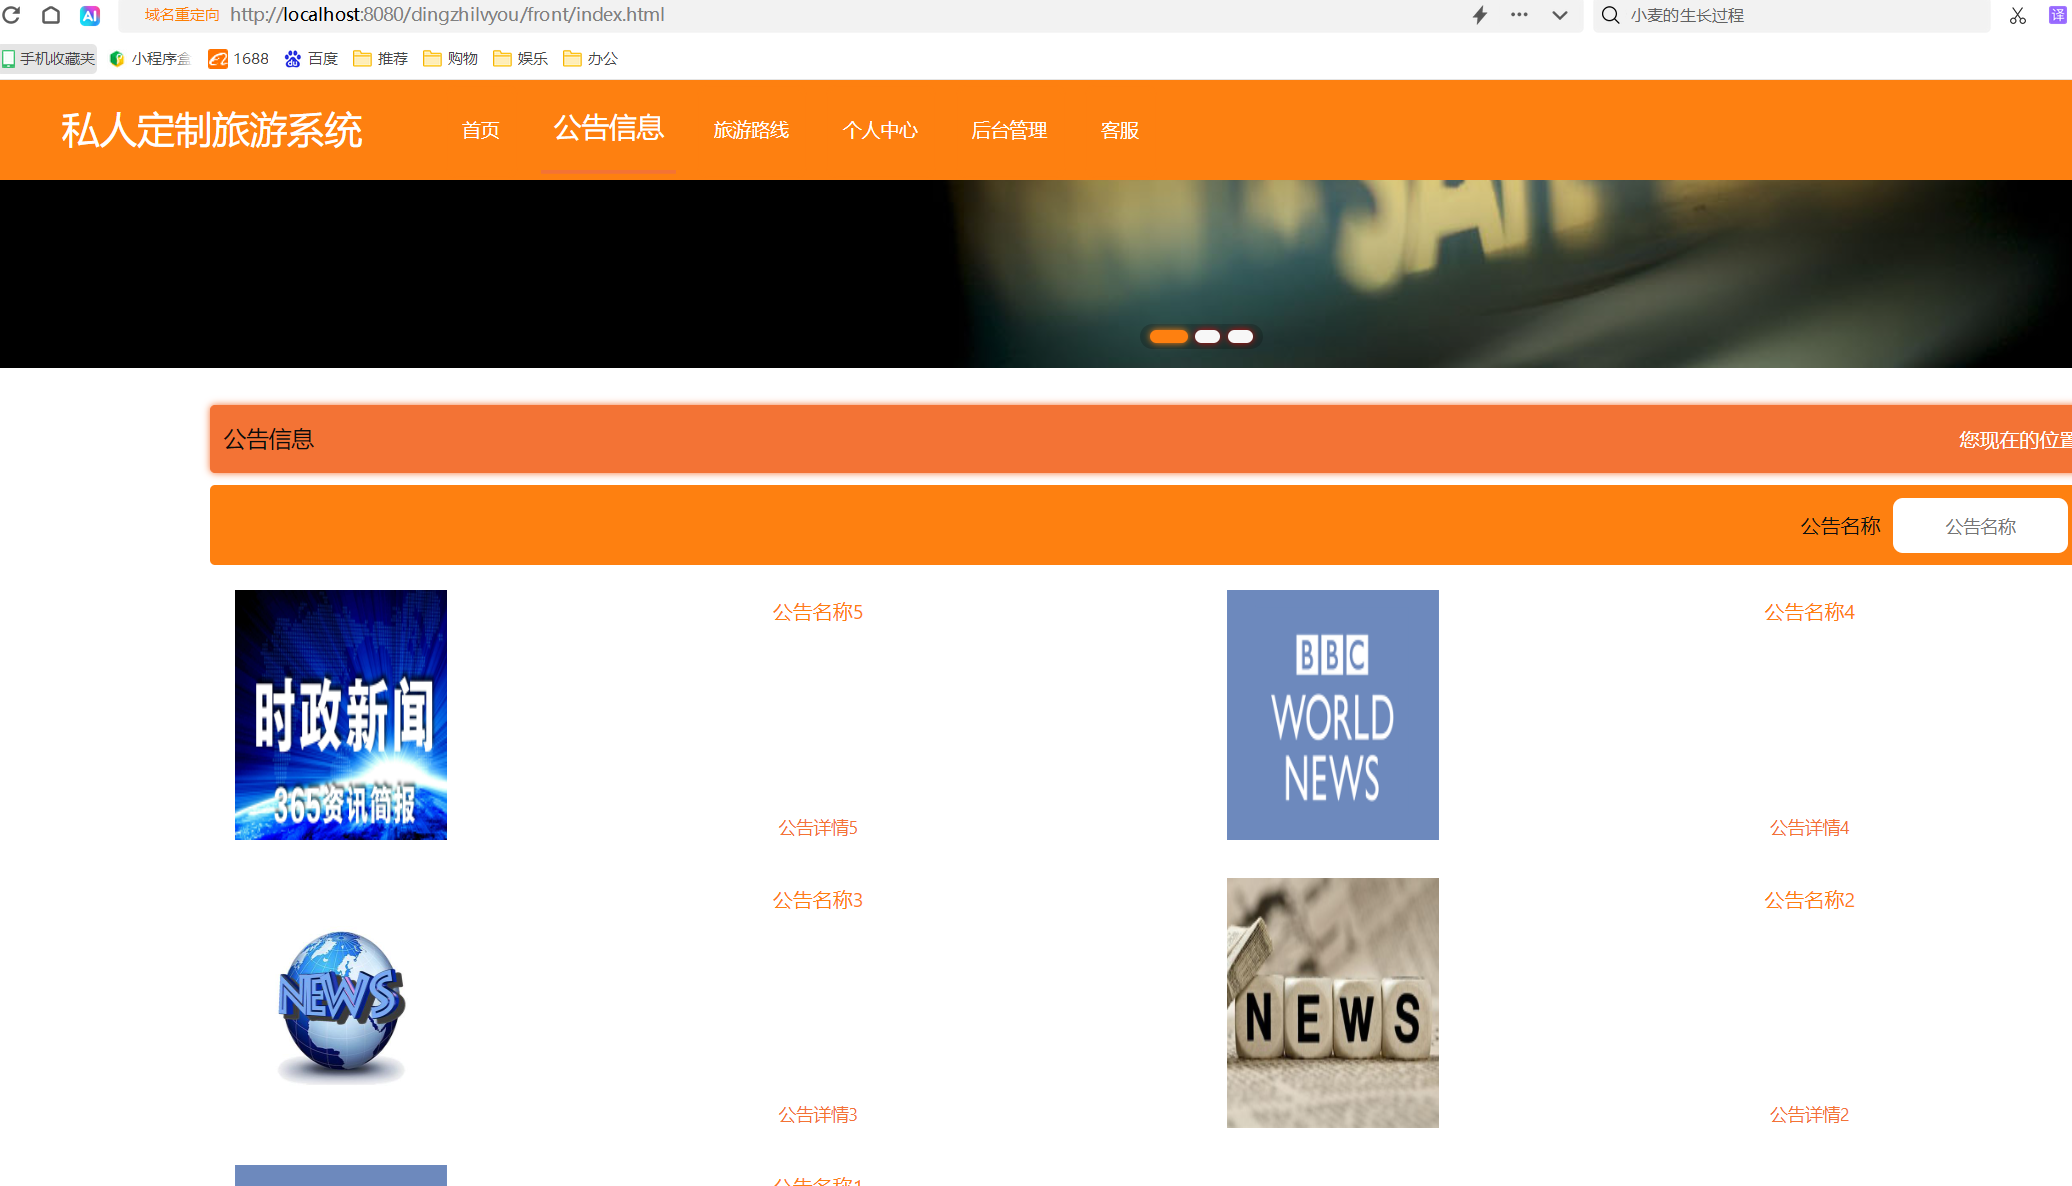Open the 公告名称5 announcement link
Screen dimensions: 2072x1186
point(817,612)
